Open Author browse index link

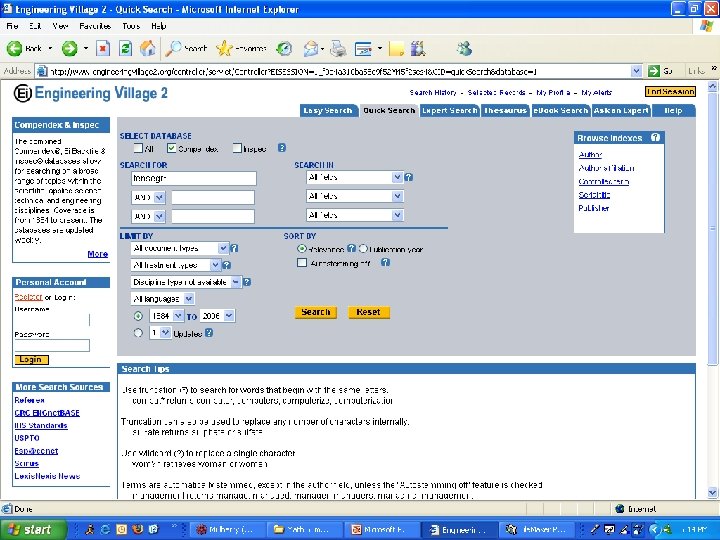(590, 155)
